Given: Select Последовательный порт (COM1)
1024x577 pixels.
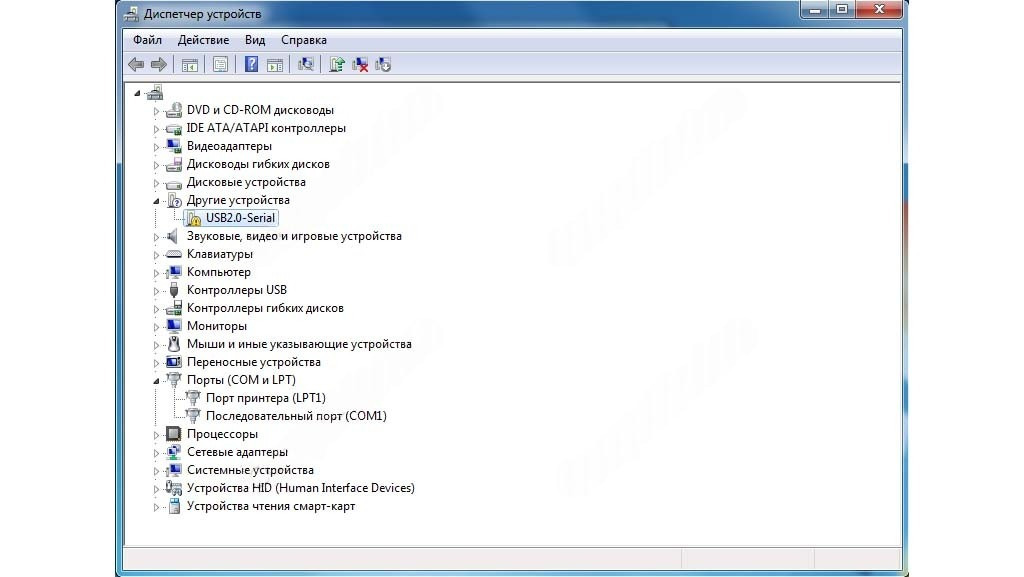Looking at the screenshot, I should (x=295, y=416).
